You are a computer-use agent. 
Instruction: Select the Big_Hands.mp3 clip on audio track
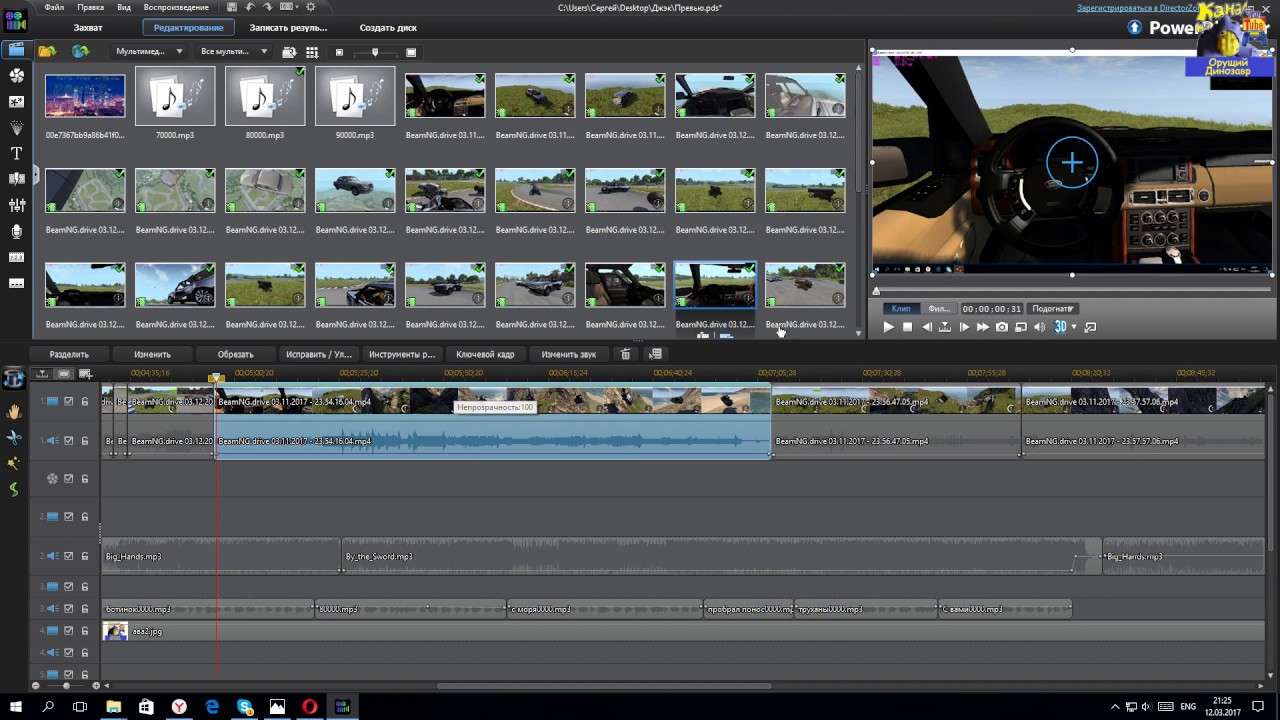pos(221,556)
